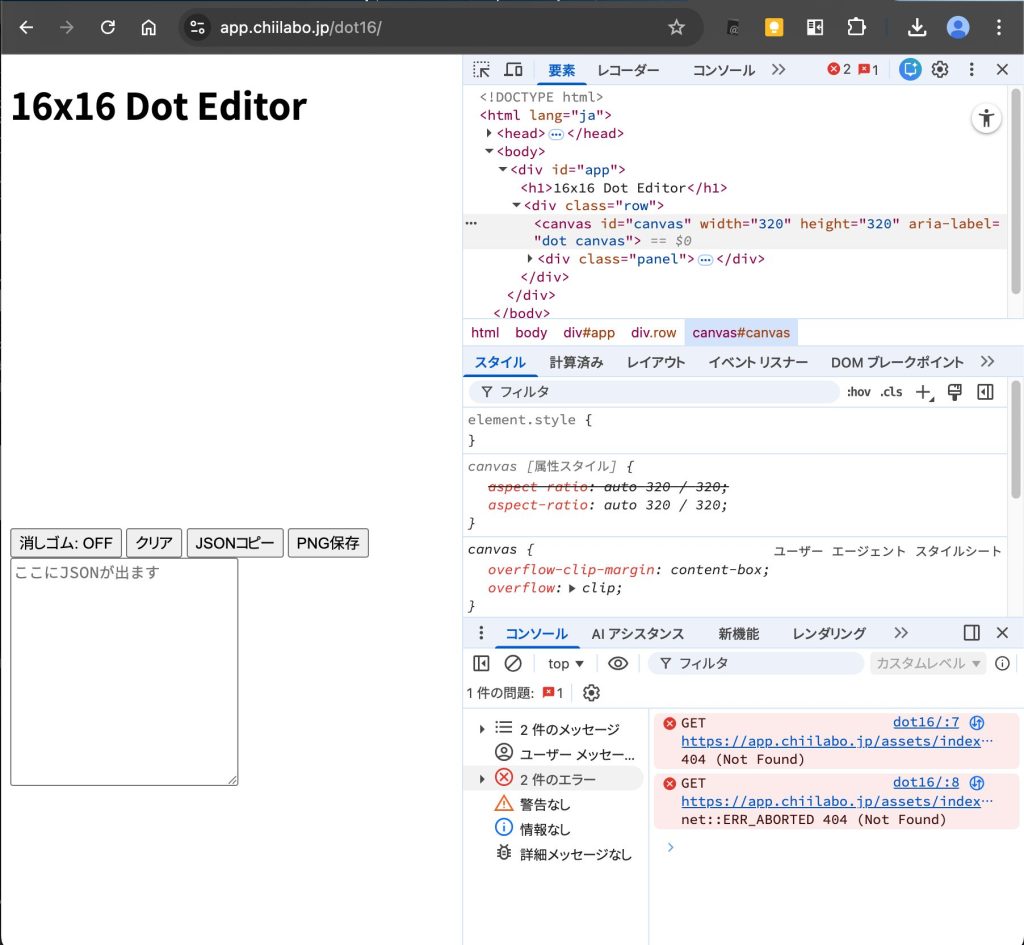This screenshot has height=945, width=1024.
Task: Click the eye icon to create live expression
Action: [620, 663]
